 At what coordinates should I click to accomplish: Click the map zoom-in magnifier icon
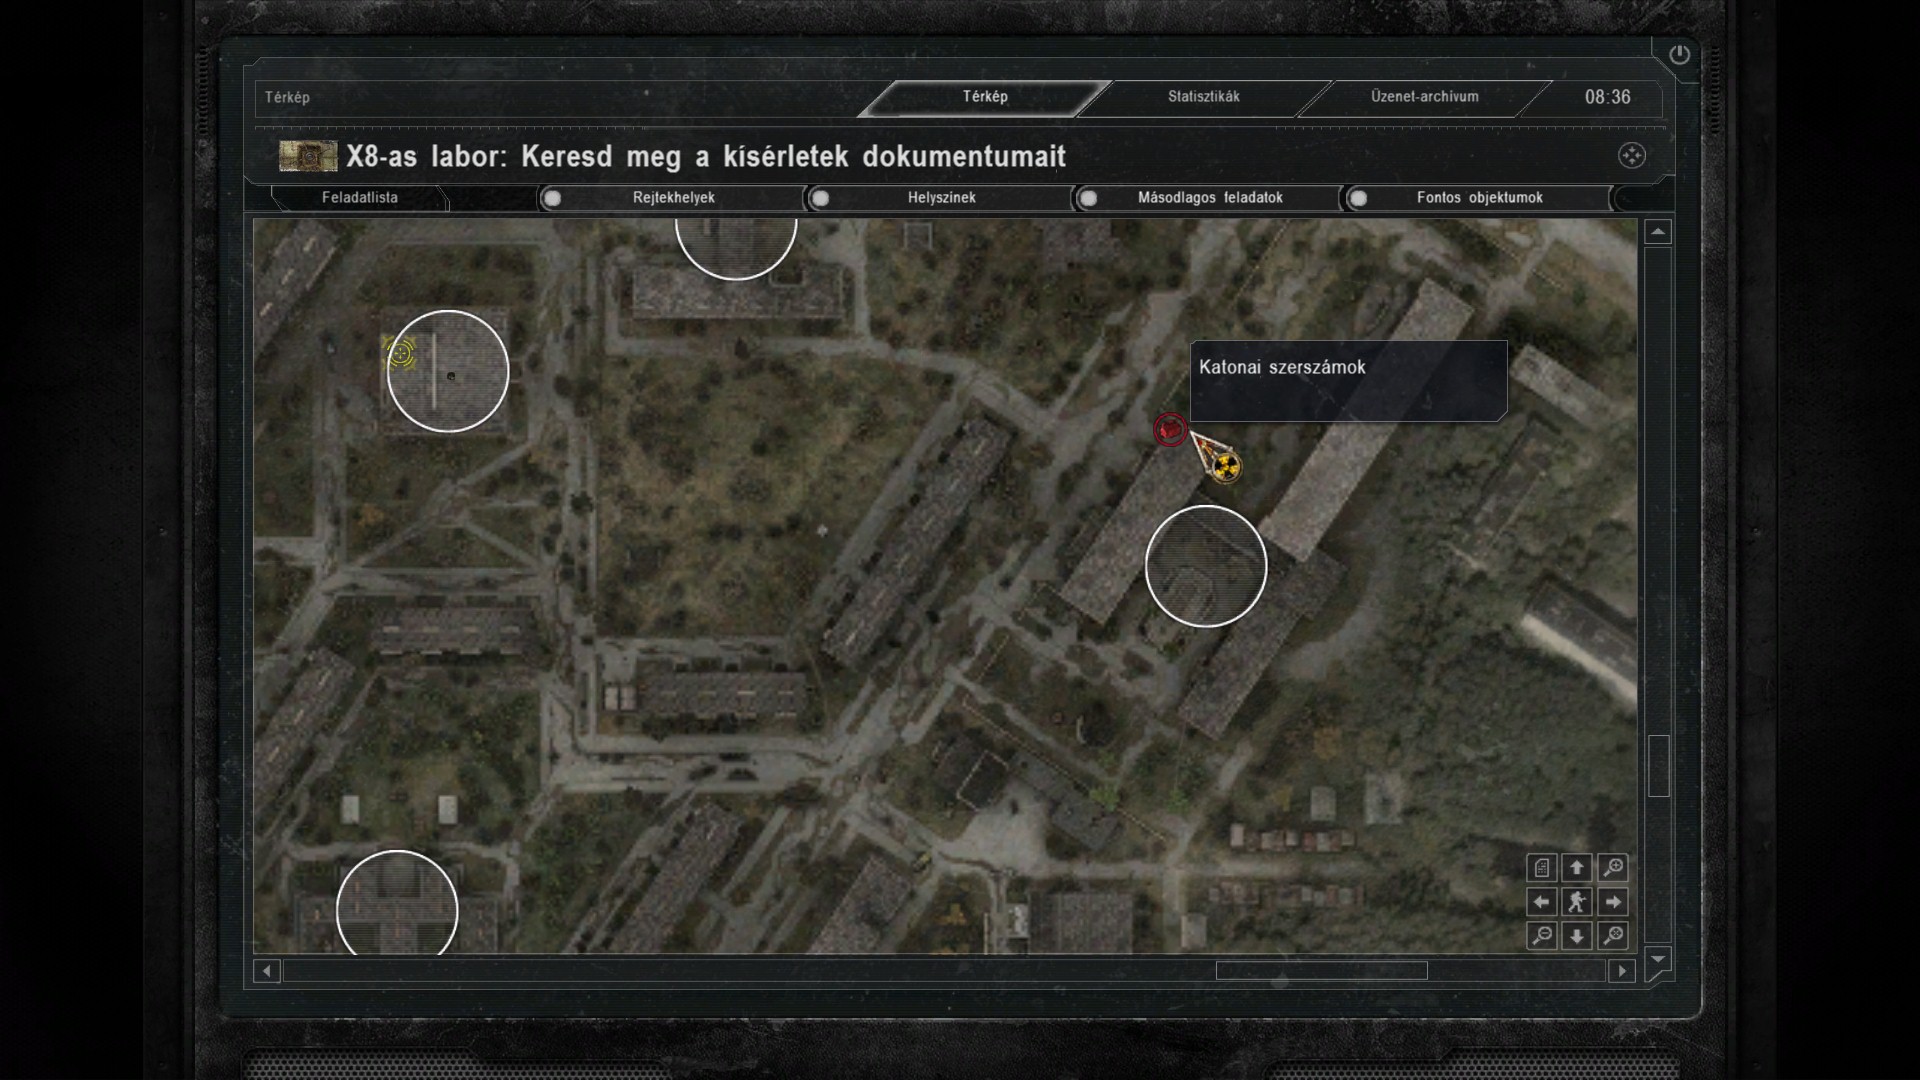click(1612, 867)
